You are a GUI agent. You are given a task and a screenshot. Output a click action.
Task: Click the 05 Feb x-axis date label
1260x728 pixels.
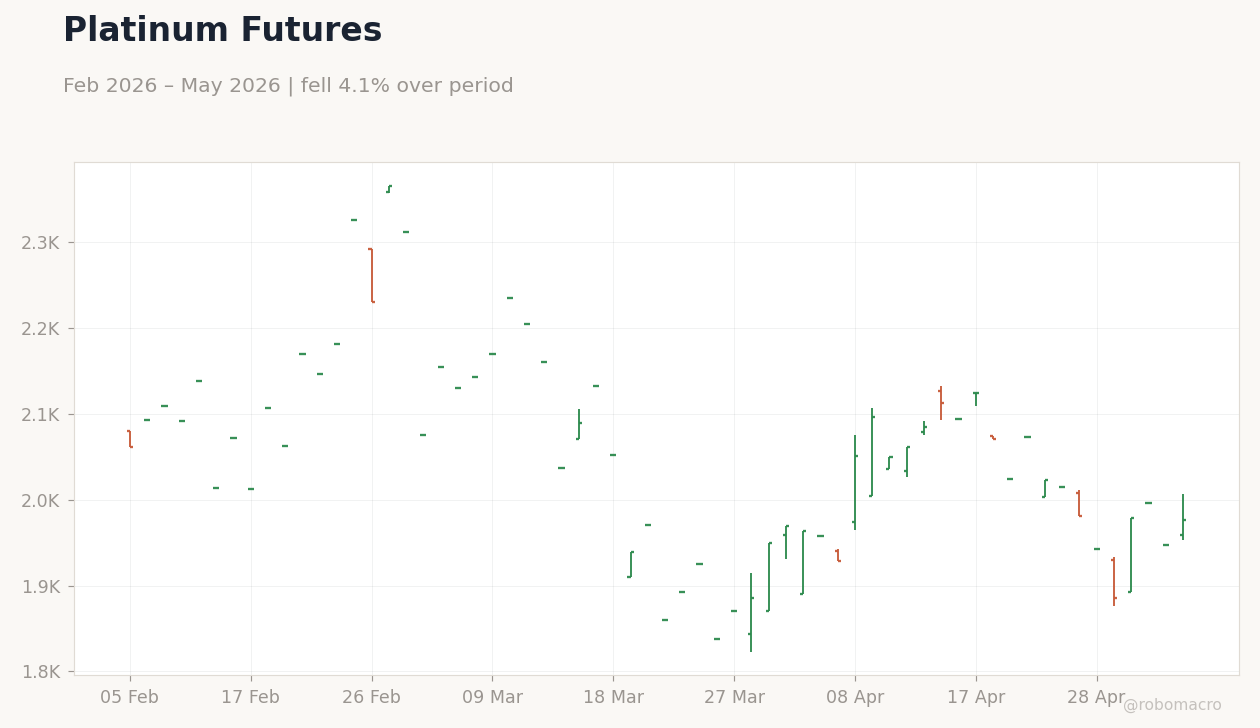coord(129,698)
